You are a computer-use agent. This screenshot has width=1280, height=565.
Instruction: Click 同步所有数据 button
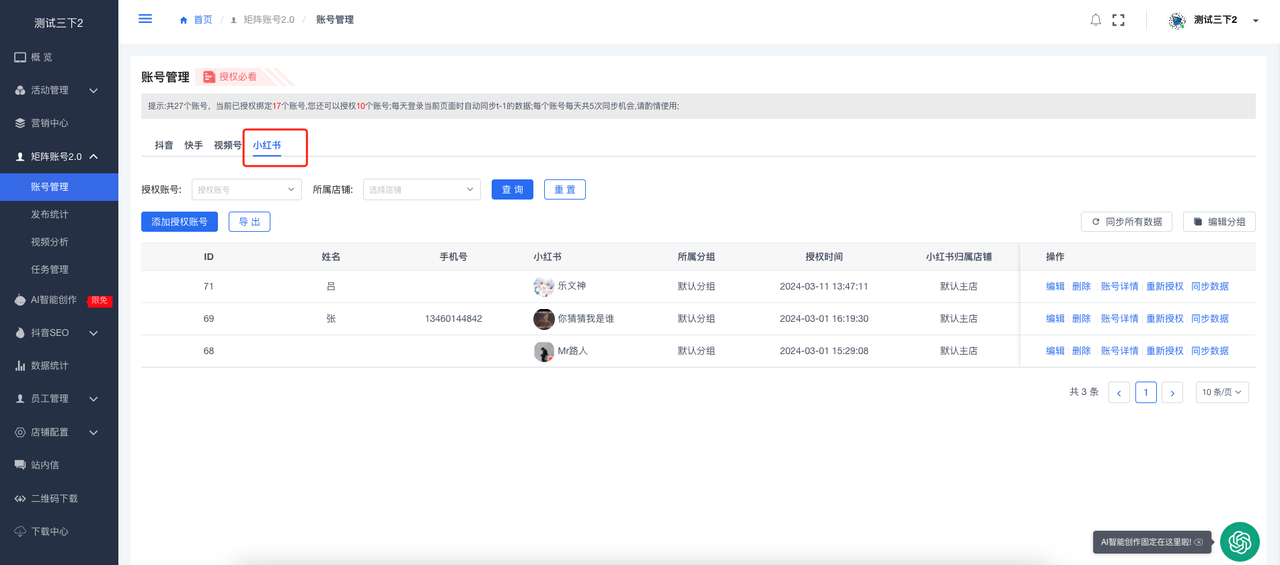pos(1126,222)
